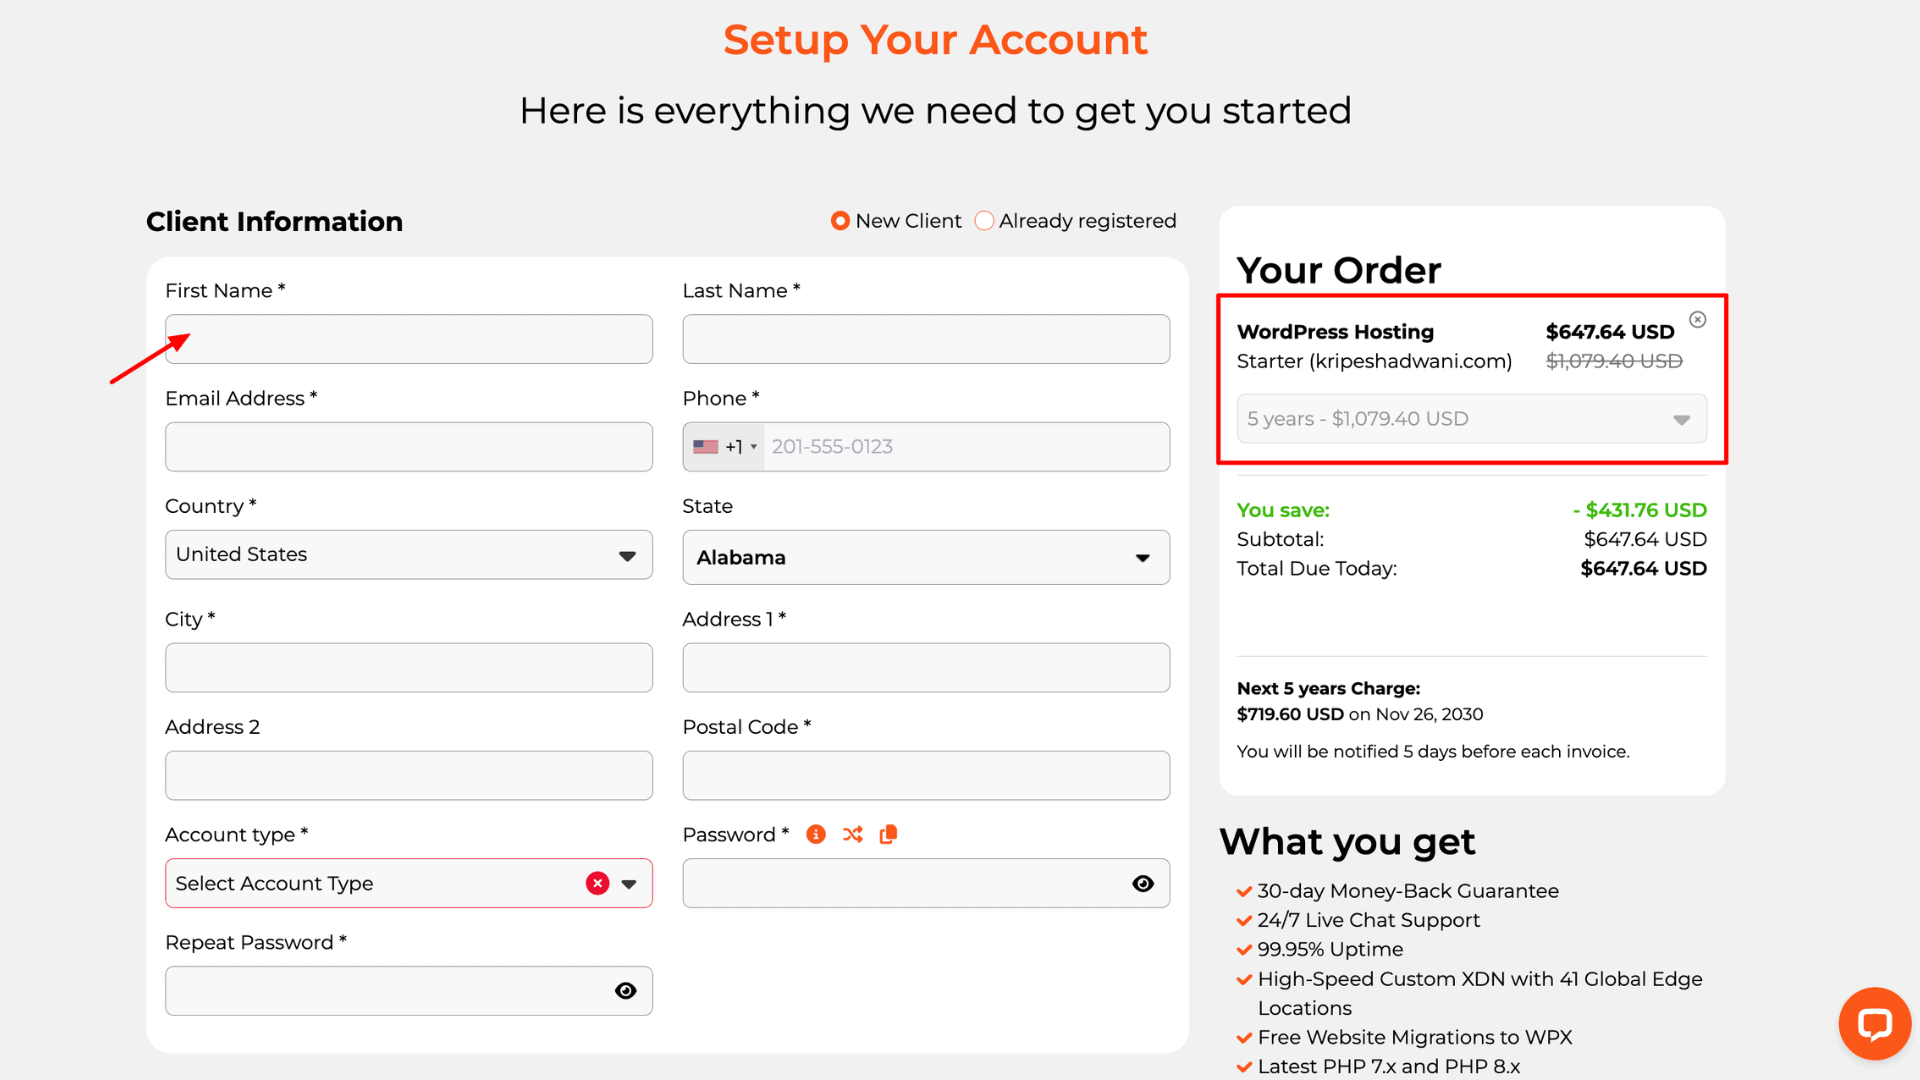Viewport: 1920px width, 1080px height.
Task: Expand the State dropdown showing Alabama
Action: pyautogui.click(x=925, y=557)
